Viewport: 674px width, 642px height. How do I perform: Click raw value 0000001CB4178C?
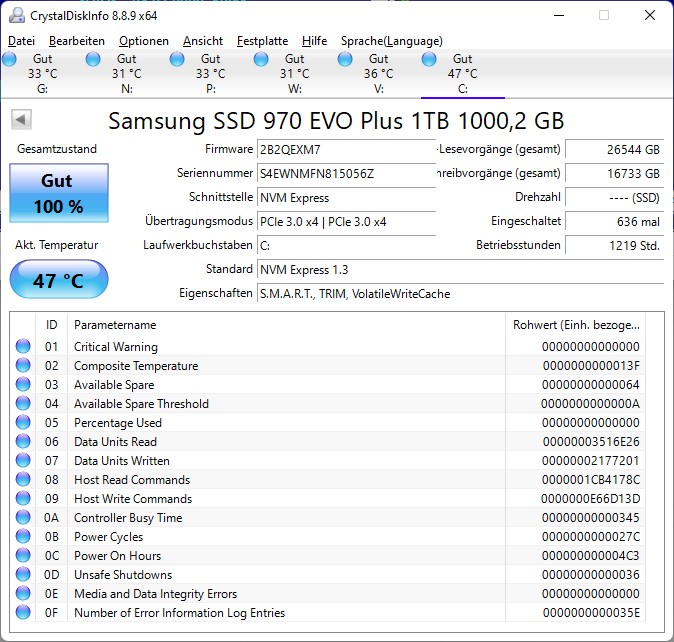click(x=591, y=480)
